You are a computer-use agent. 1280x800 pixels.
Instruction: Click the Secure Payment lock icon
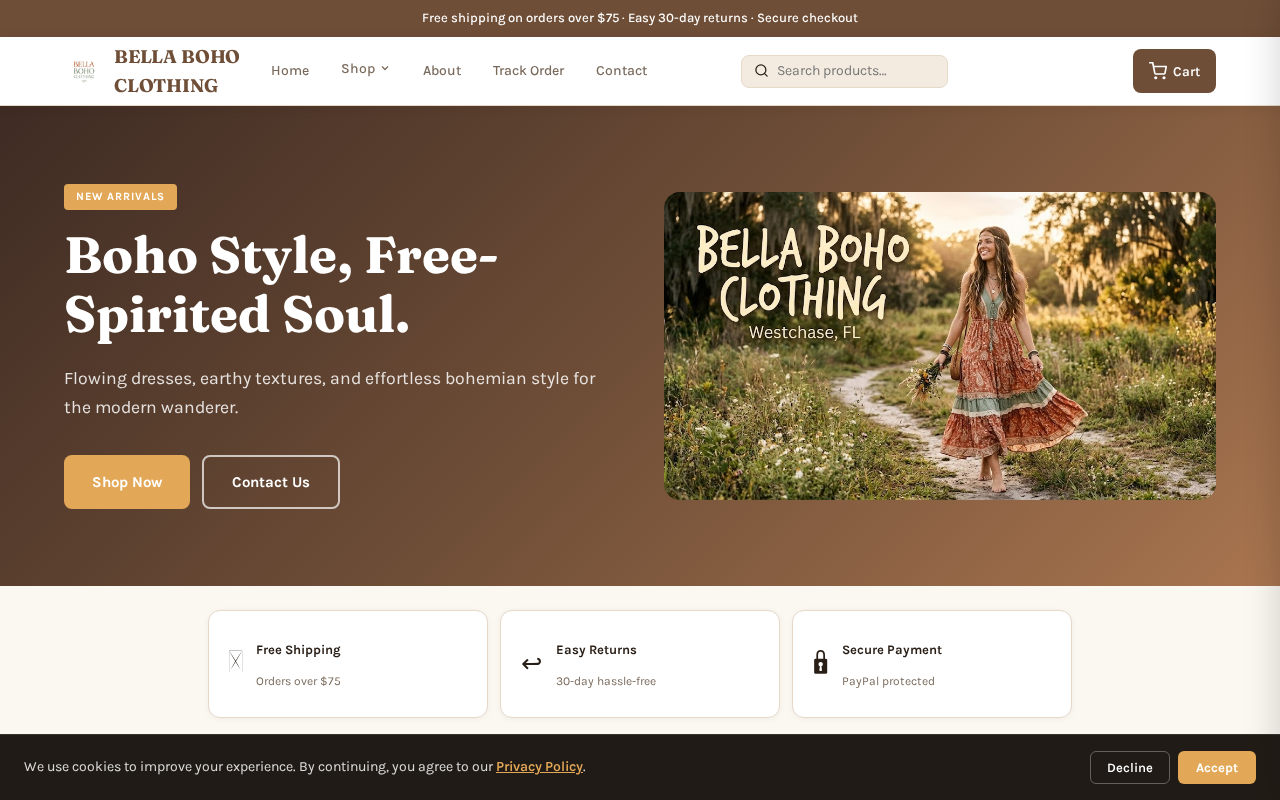pyautogui.click(x=820, y=662)
